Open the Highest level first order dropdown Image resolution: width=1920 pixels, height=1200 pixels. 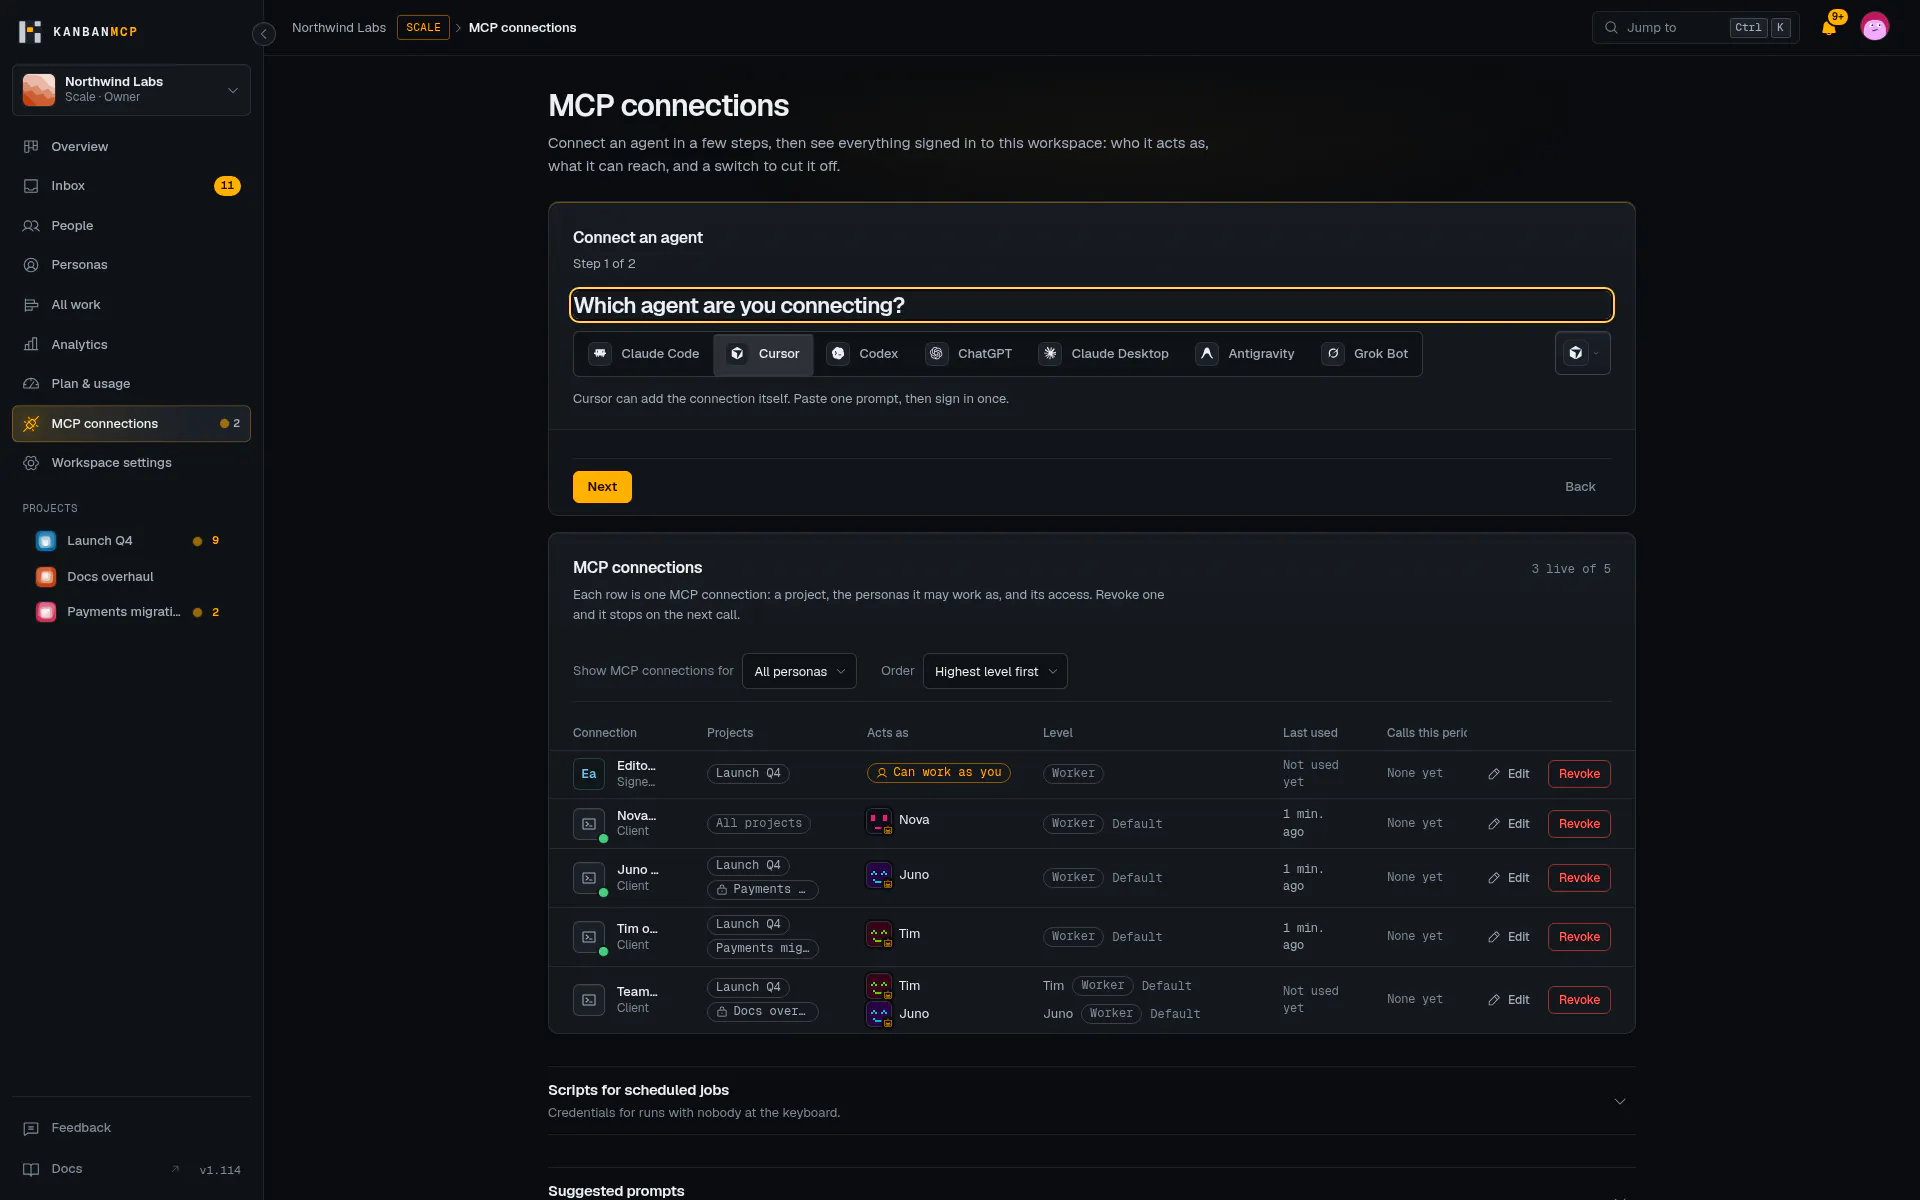(x=995, y=671)
